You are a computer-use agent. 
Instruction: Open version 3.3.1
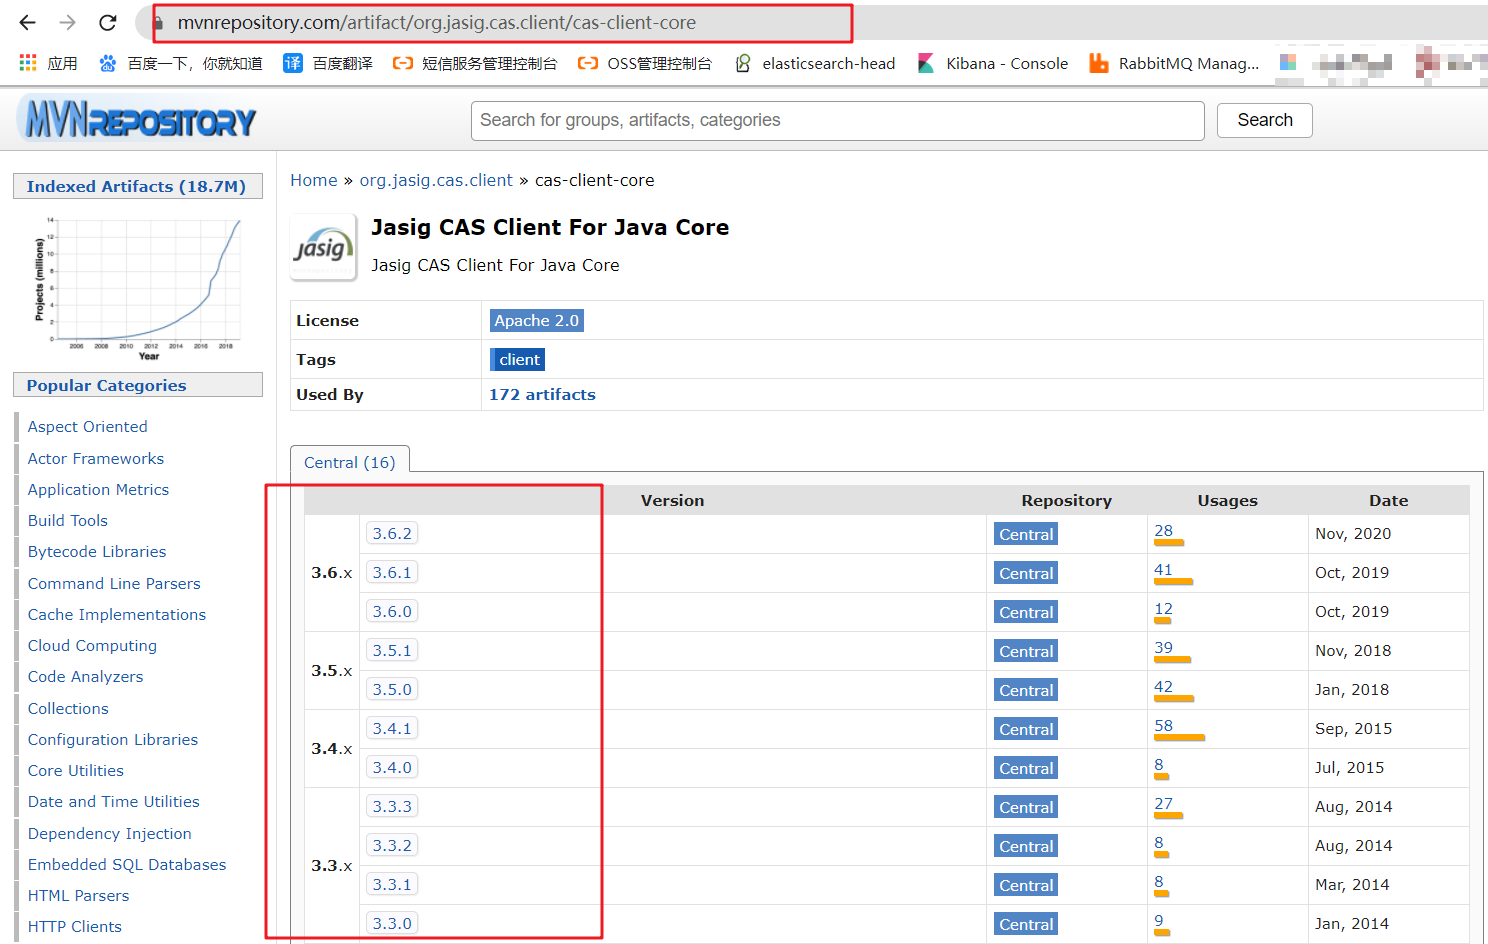(x=392, y=884)
